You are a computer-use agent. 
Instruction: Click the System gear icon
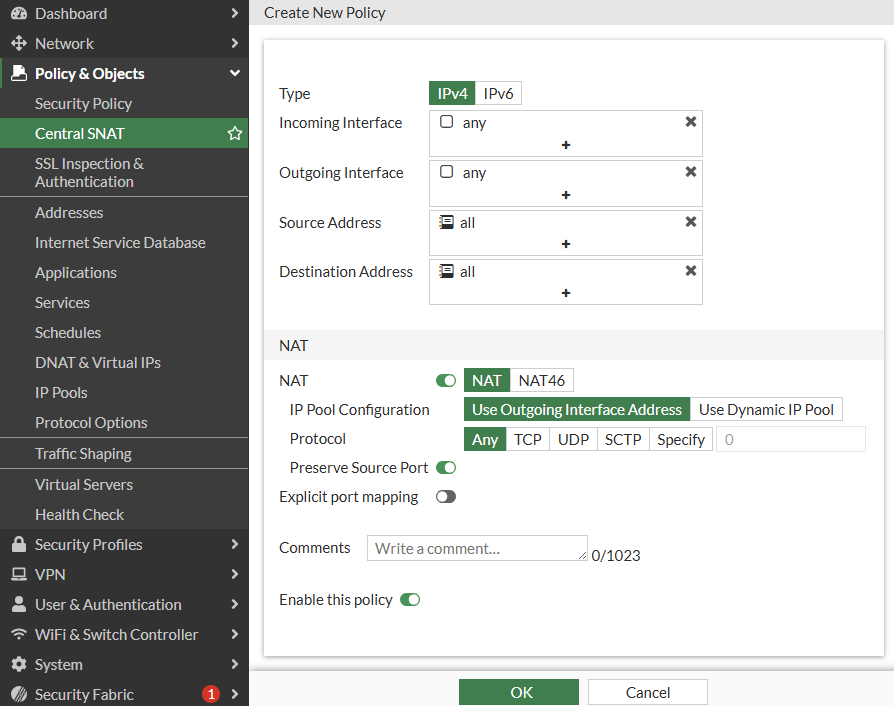19,664
